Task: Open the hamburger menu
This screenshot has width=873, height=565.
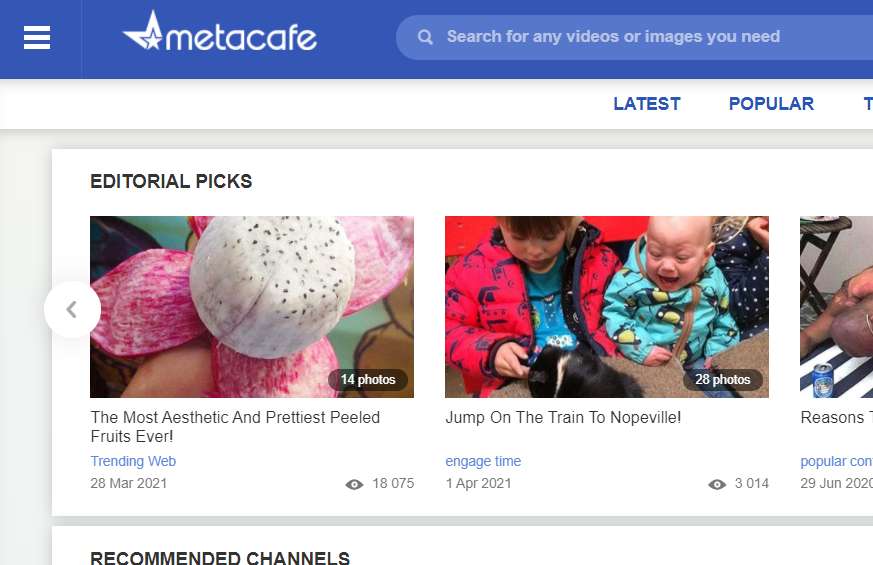Action: click(x=37, y=38)
